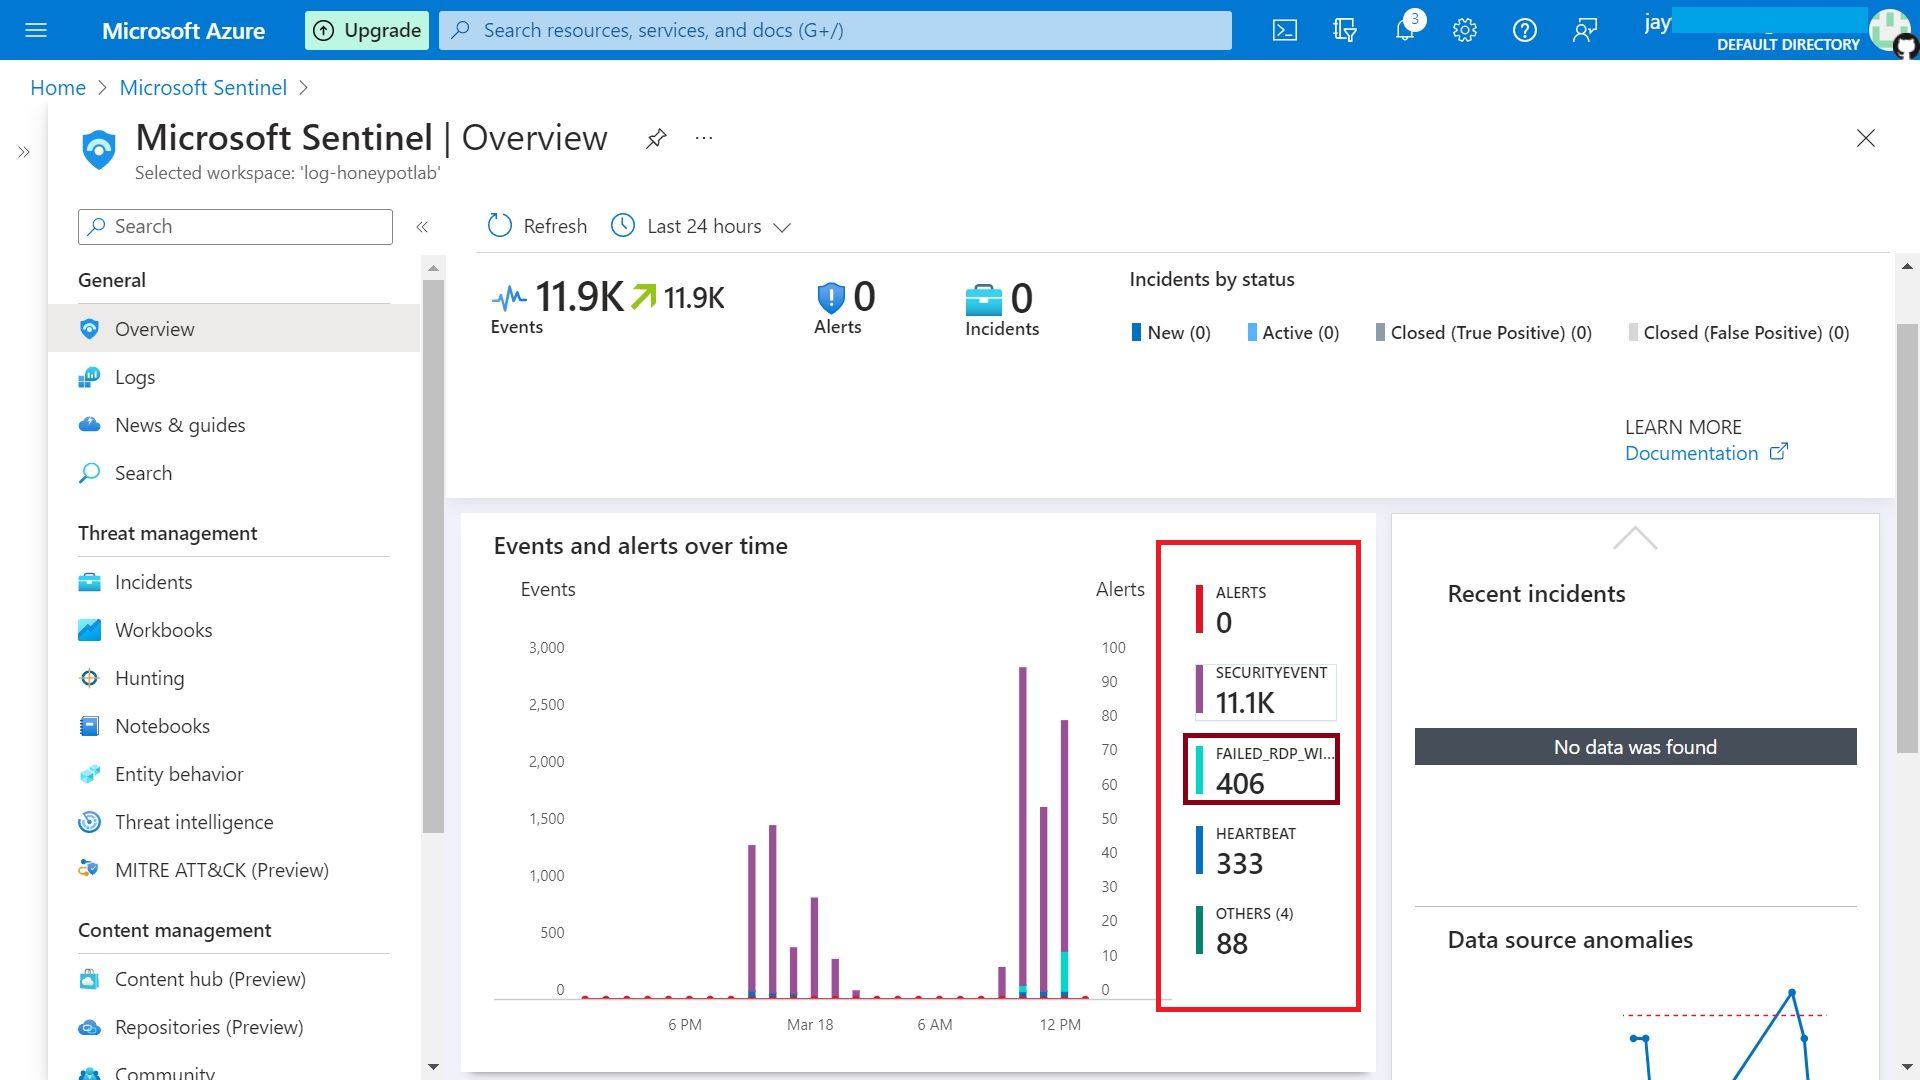Screen dimensions: 1920x1080
Task: Click the Threat Intelligence icon
Action: tap(88, 822)
